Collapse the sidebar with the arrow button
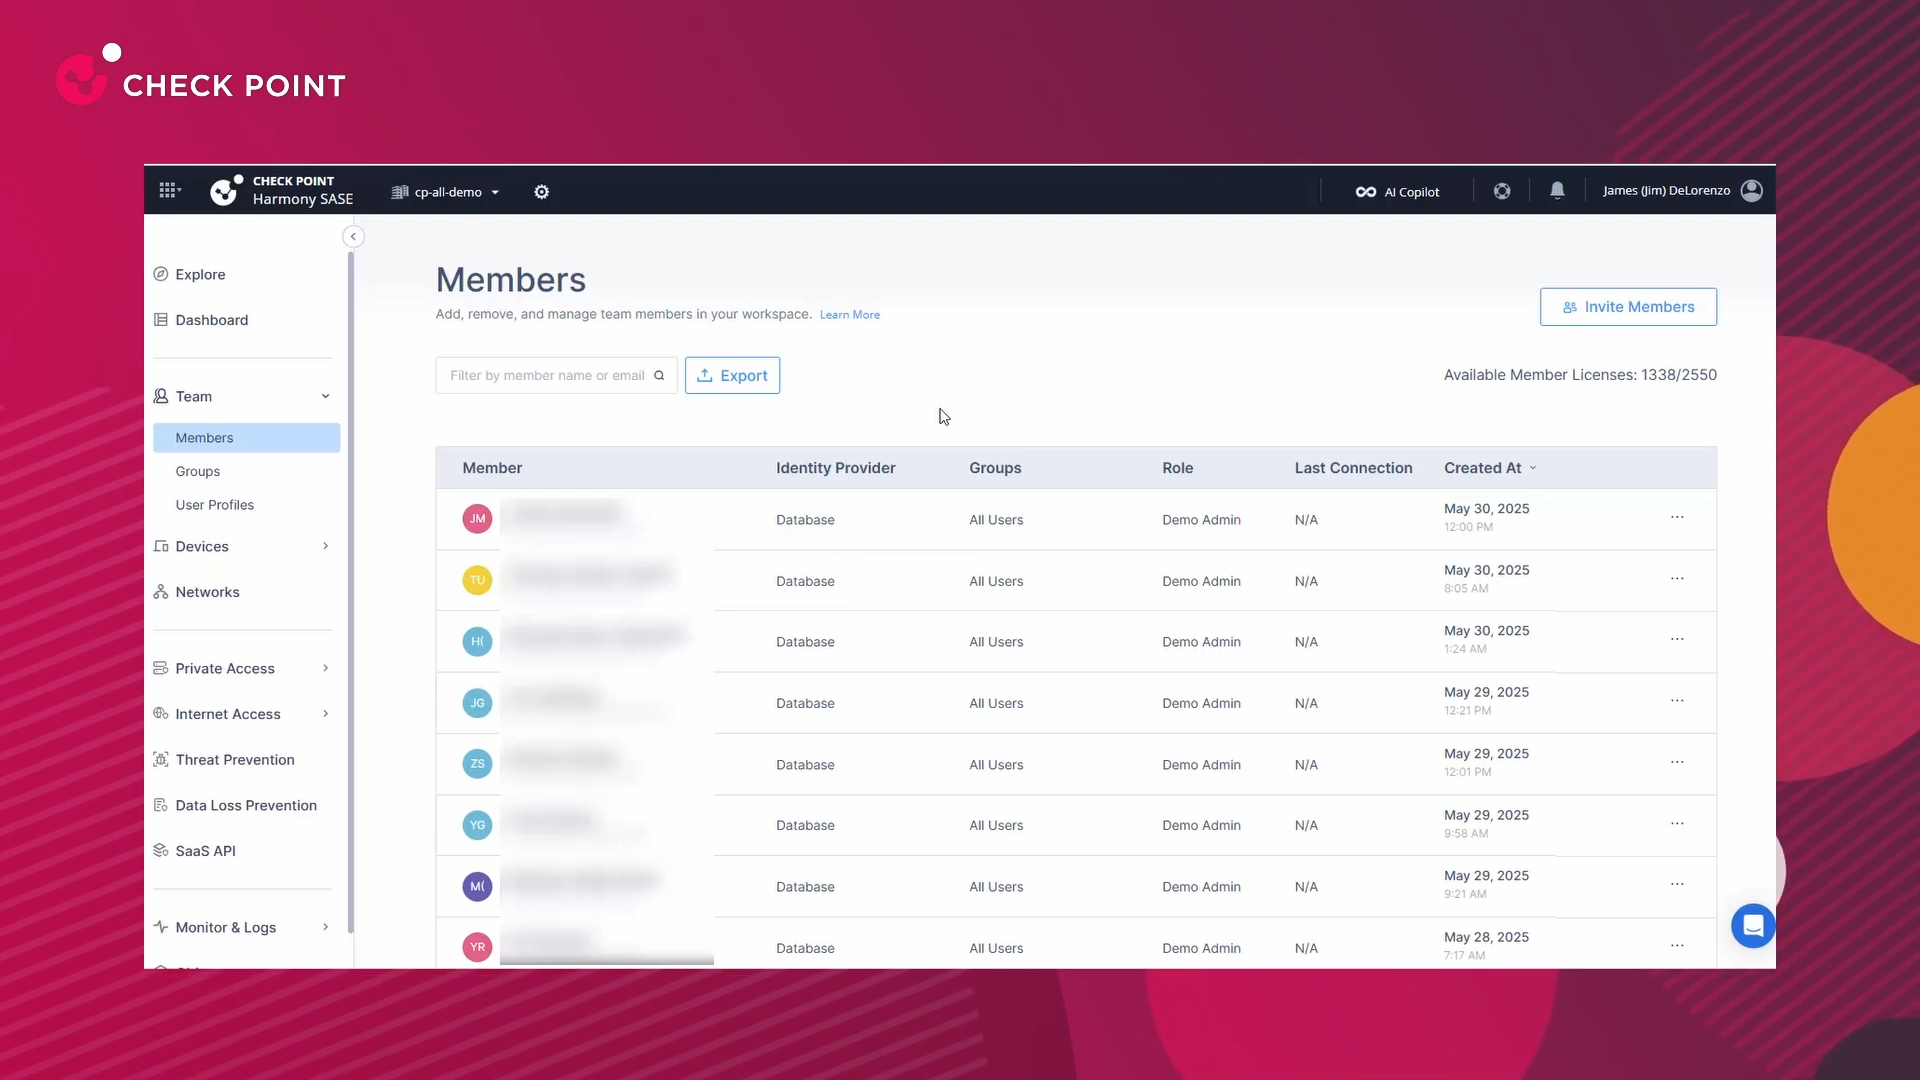The image size is (1920, 1080). 353,237
